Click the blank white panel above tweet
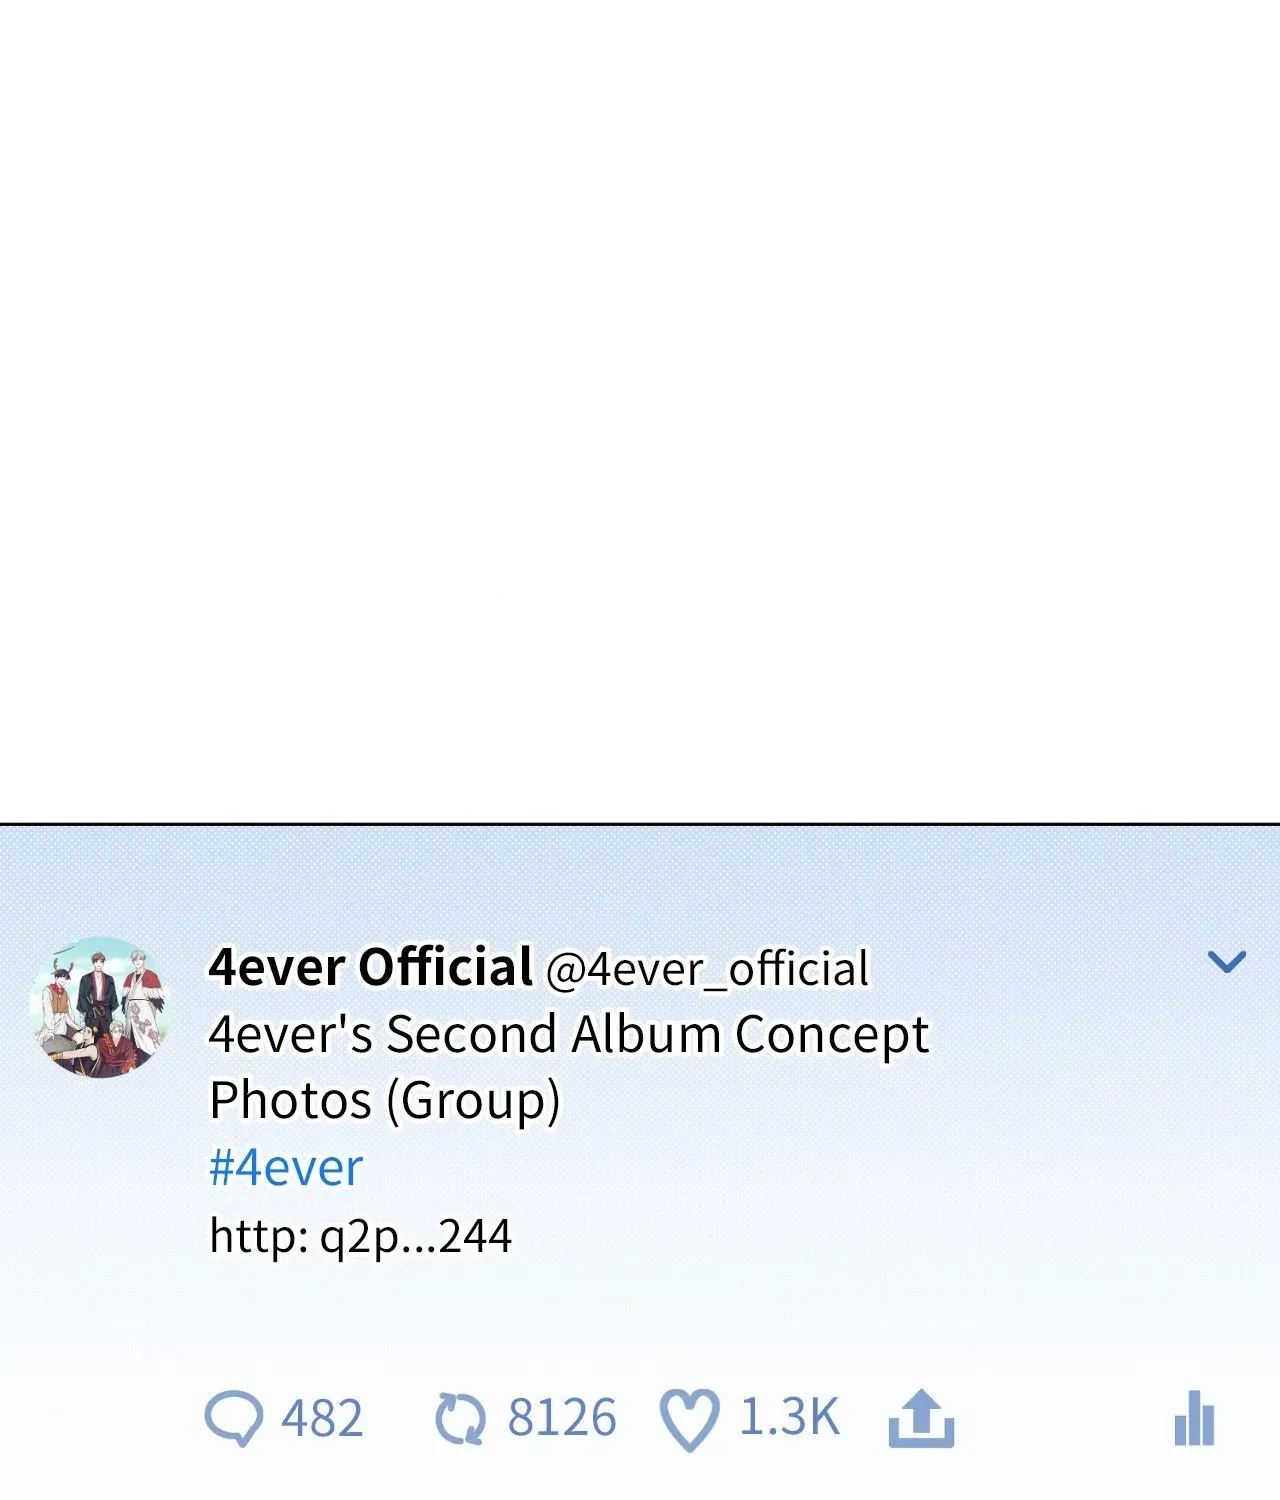The width and height of the screenshot is (1280, 1500). 640,411
